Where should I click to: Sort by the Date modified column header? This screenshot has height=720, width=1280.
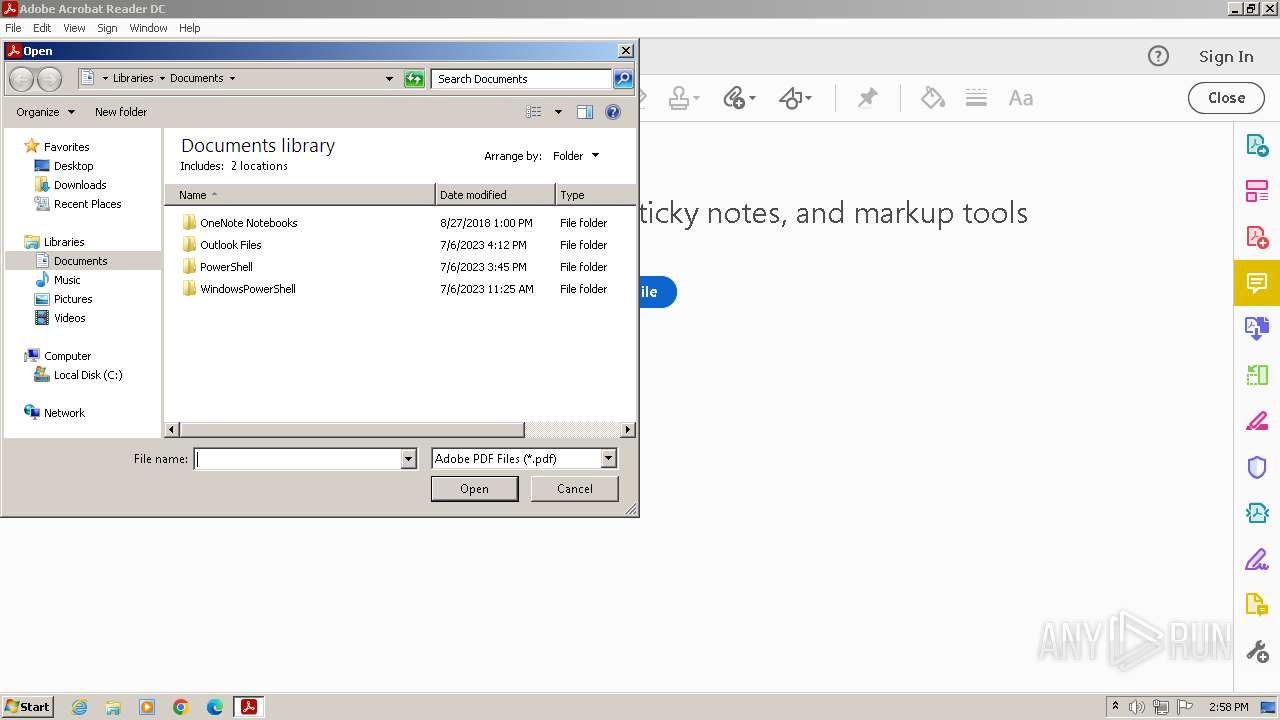495,195
